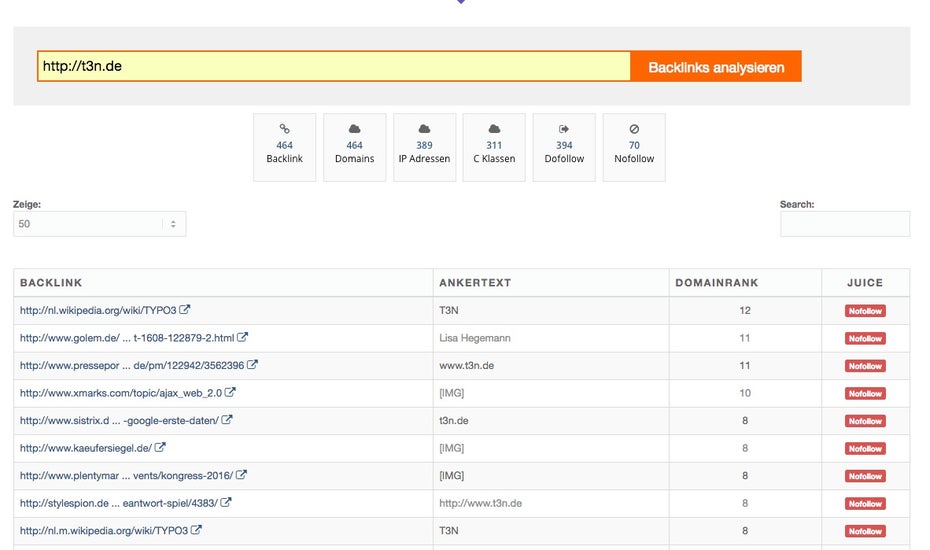Click Nofollow badge in the golem.de row

865,339
